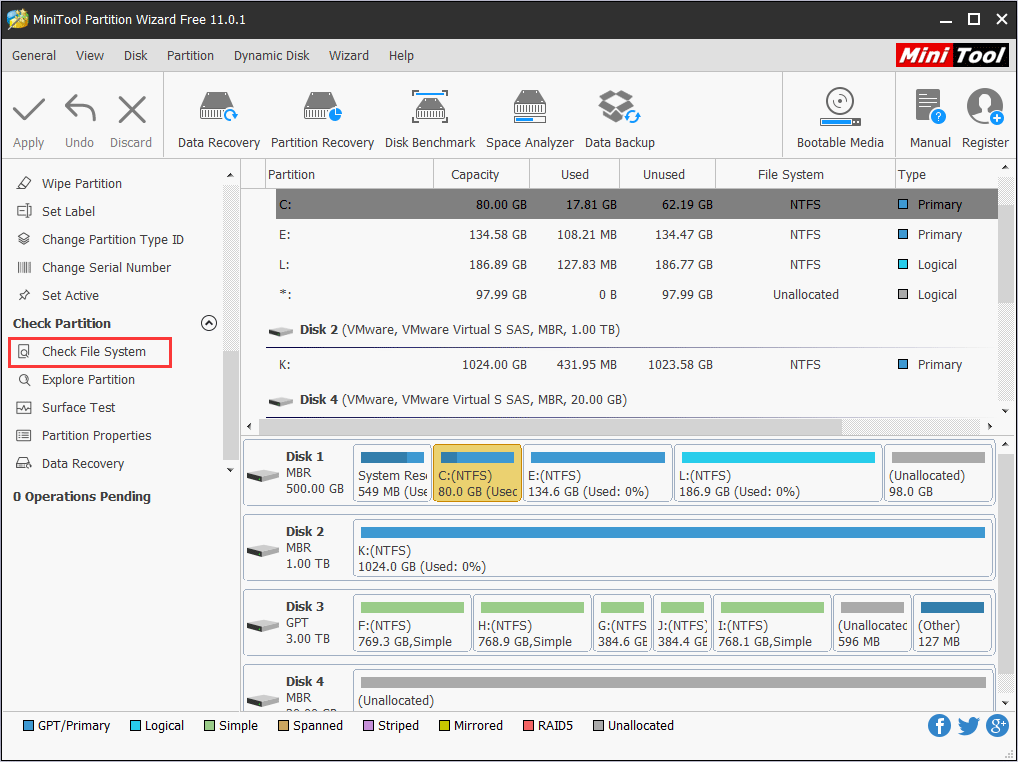Select C:(NTFS) block in disk map
The image size is (1018, 762).
point(477,473)
